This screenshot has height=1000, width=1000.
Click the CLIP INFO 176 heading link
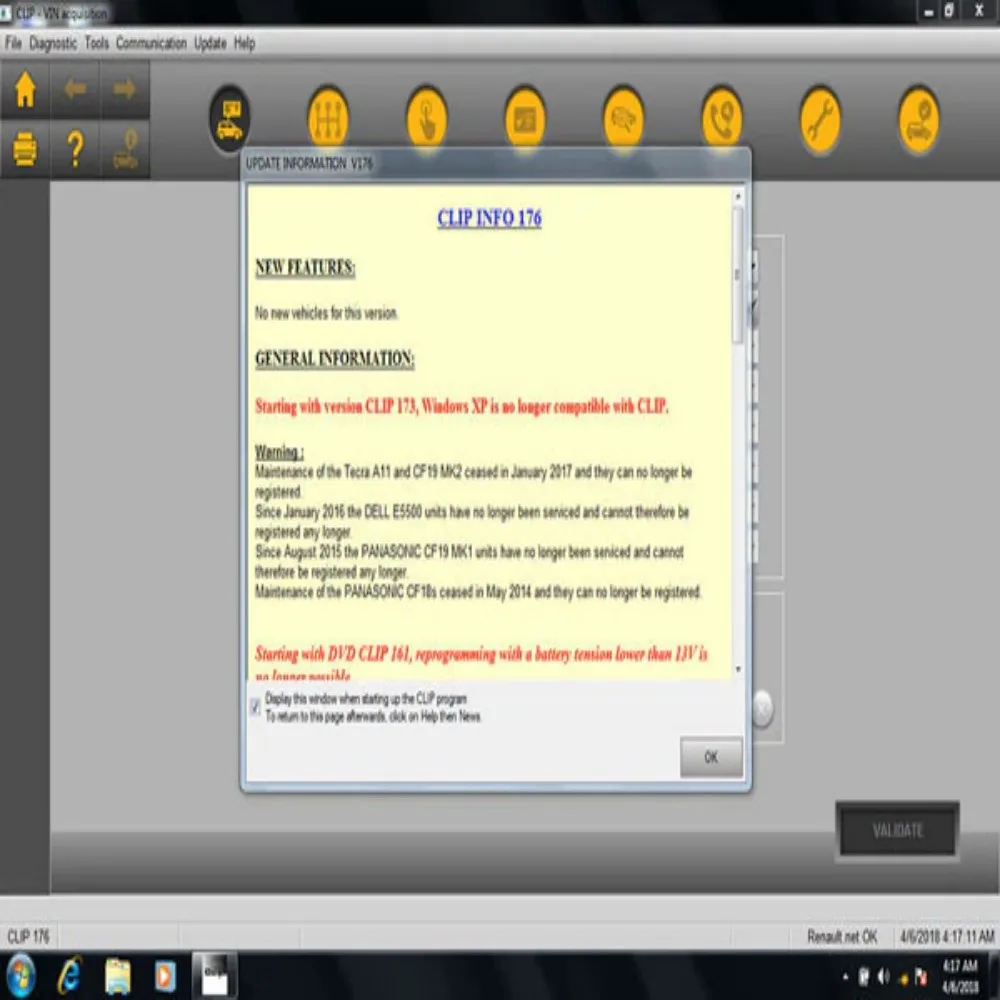[489, 218]
